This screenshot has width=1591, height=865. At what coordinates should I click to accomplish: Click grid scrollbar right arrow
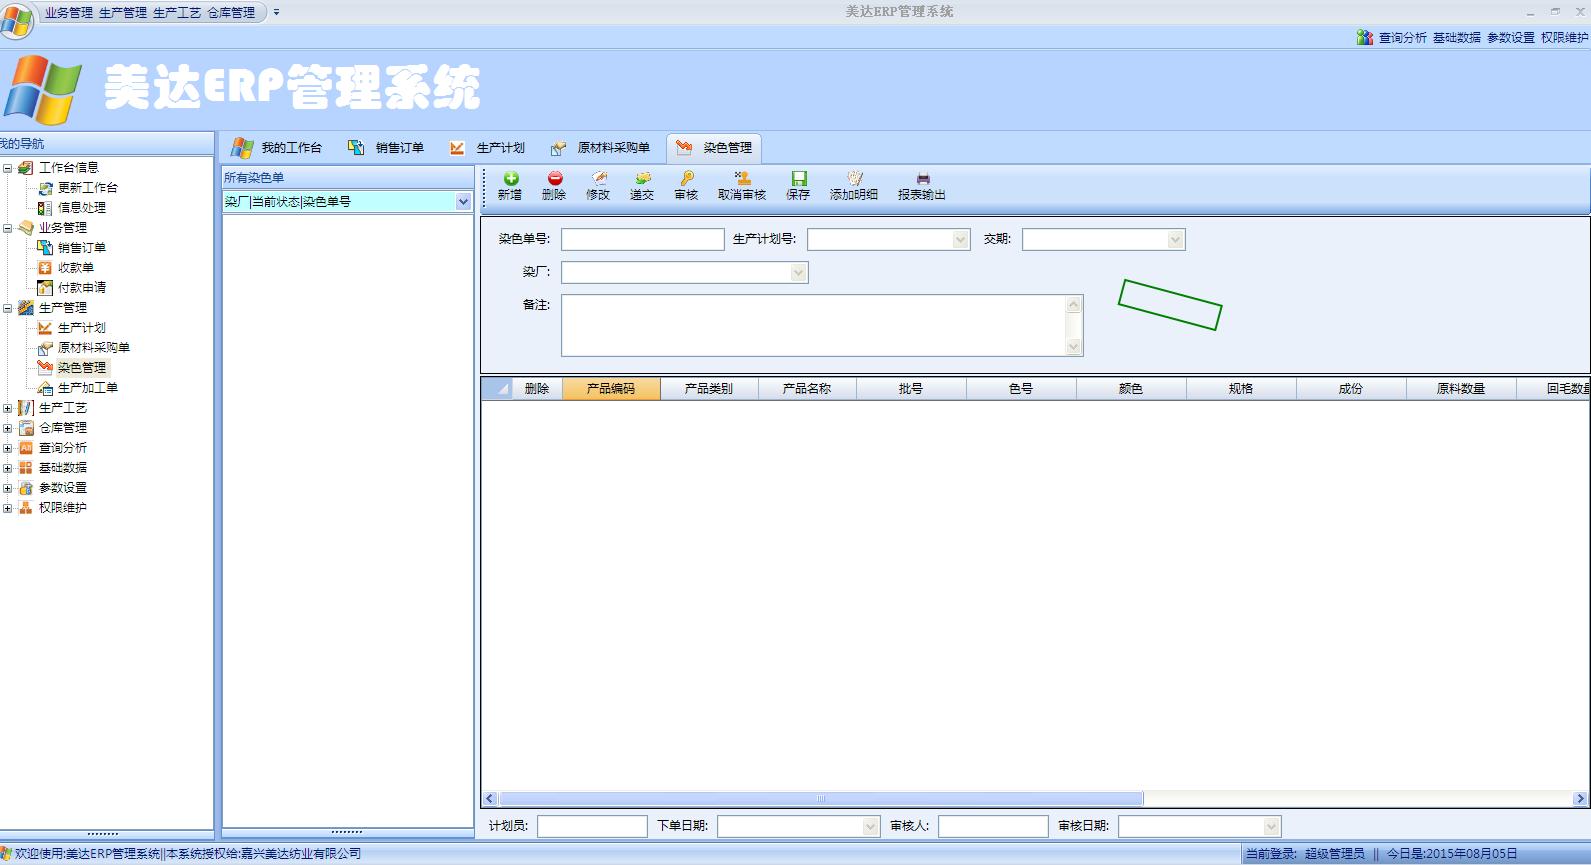tap(1580, 799)
